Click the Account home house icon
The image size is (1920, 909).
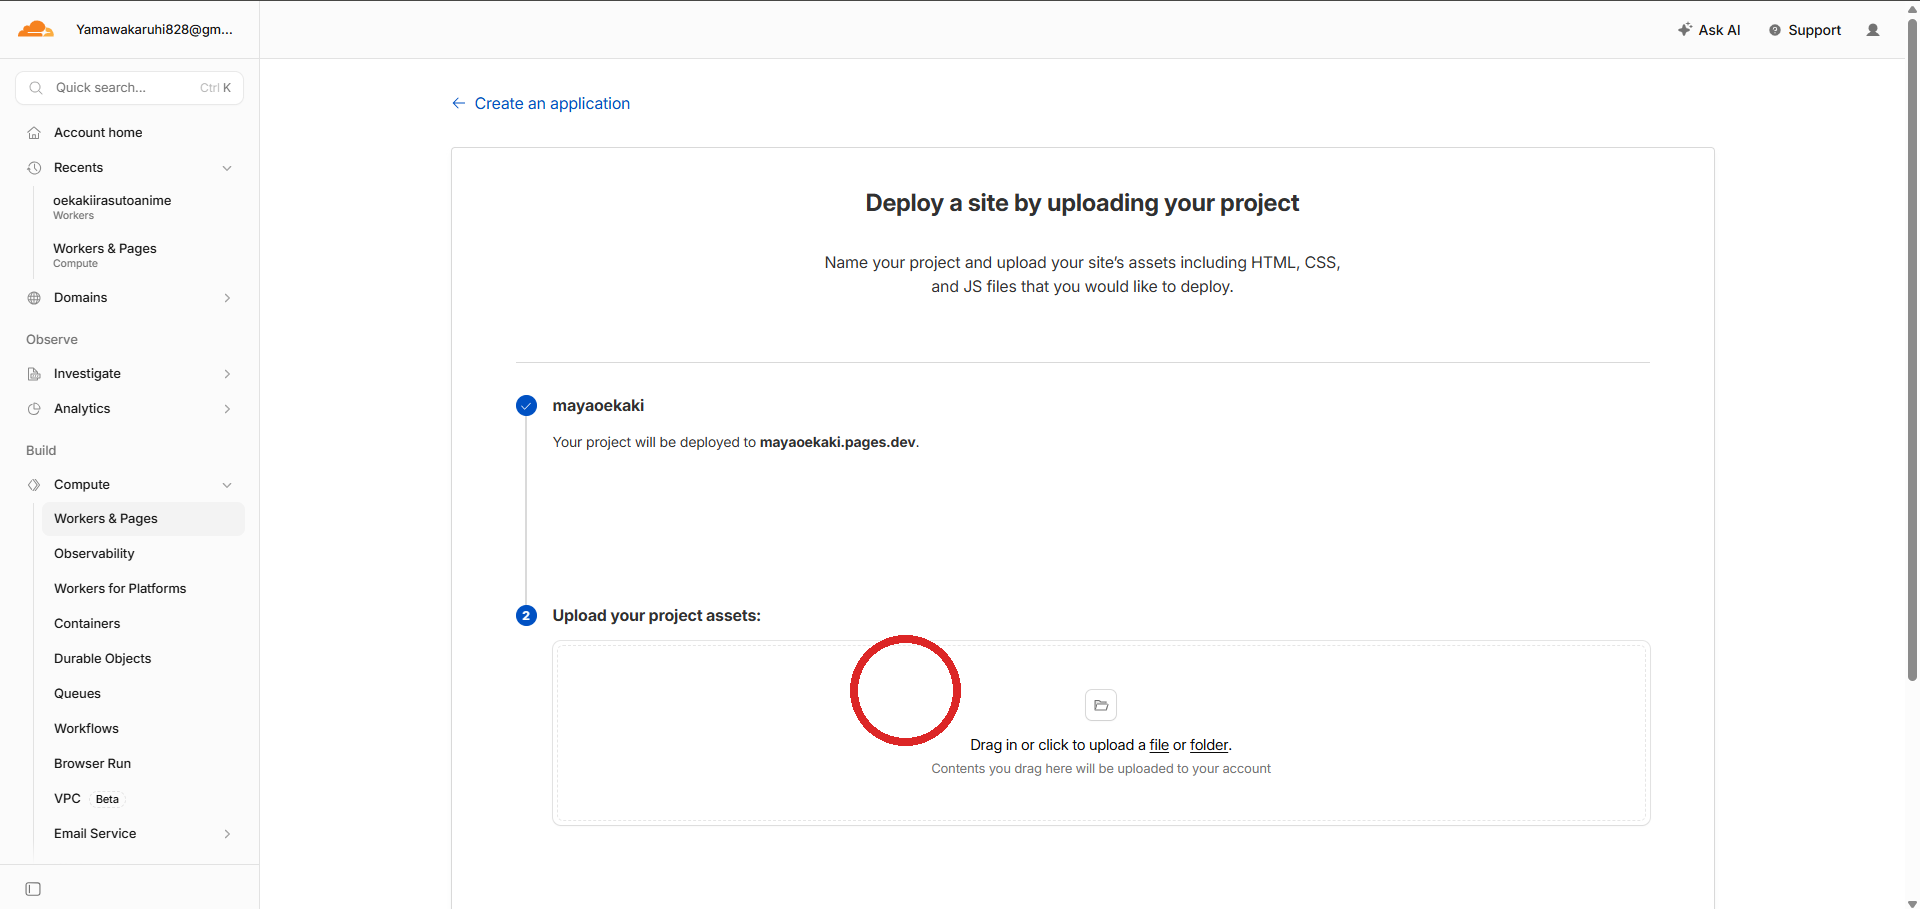(34, 133)
